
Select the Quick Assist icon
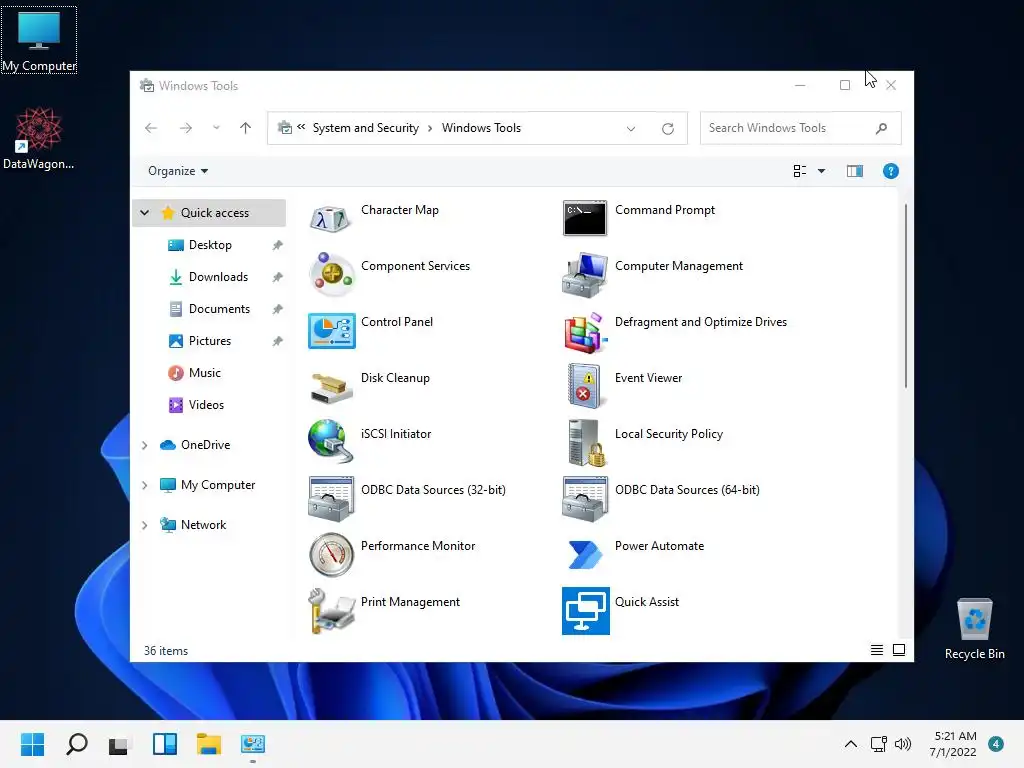tap(586, 611)
